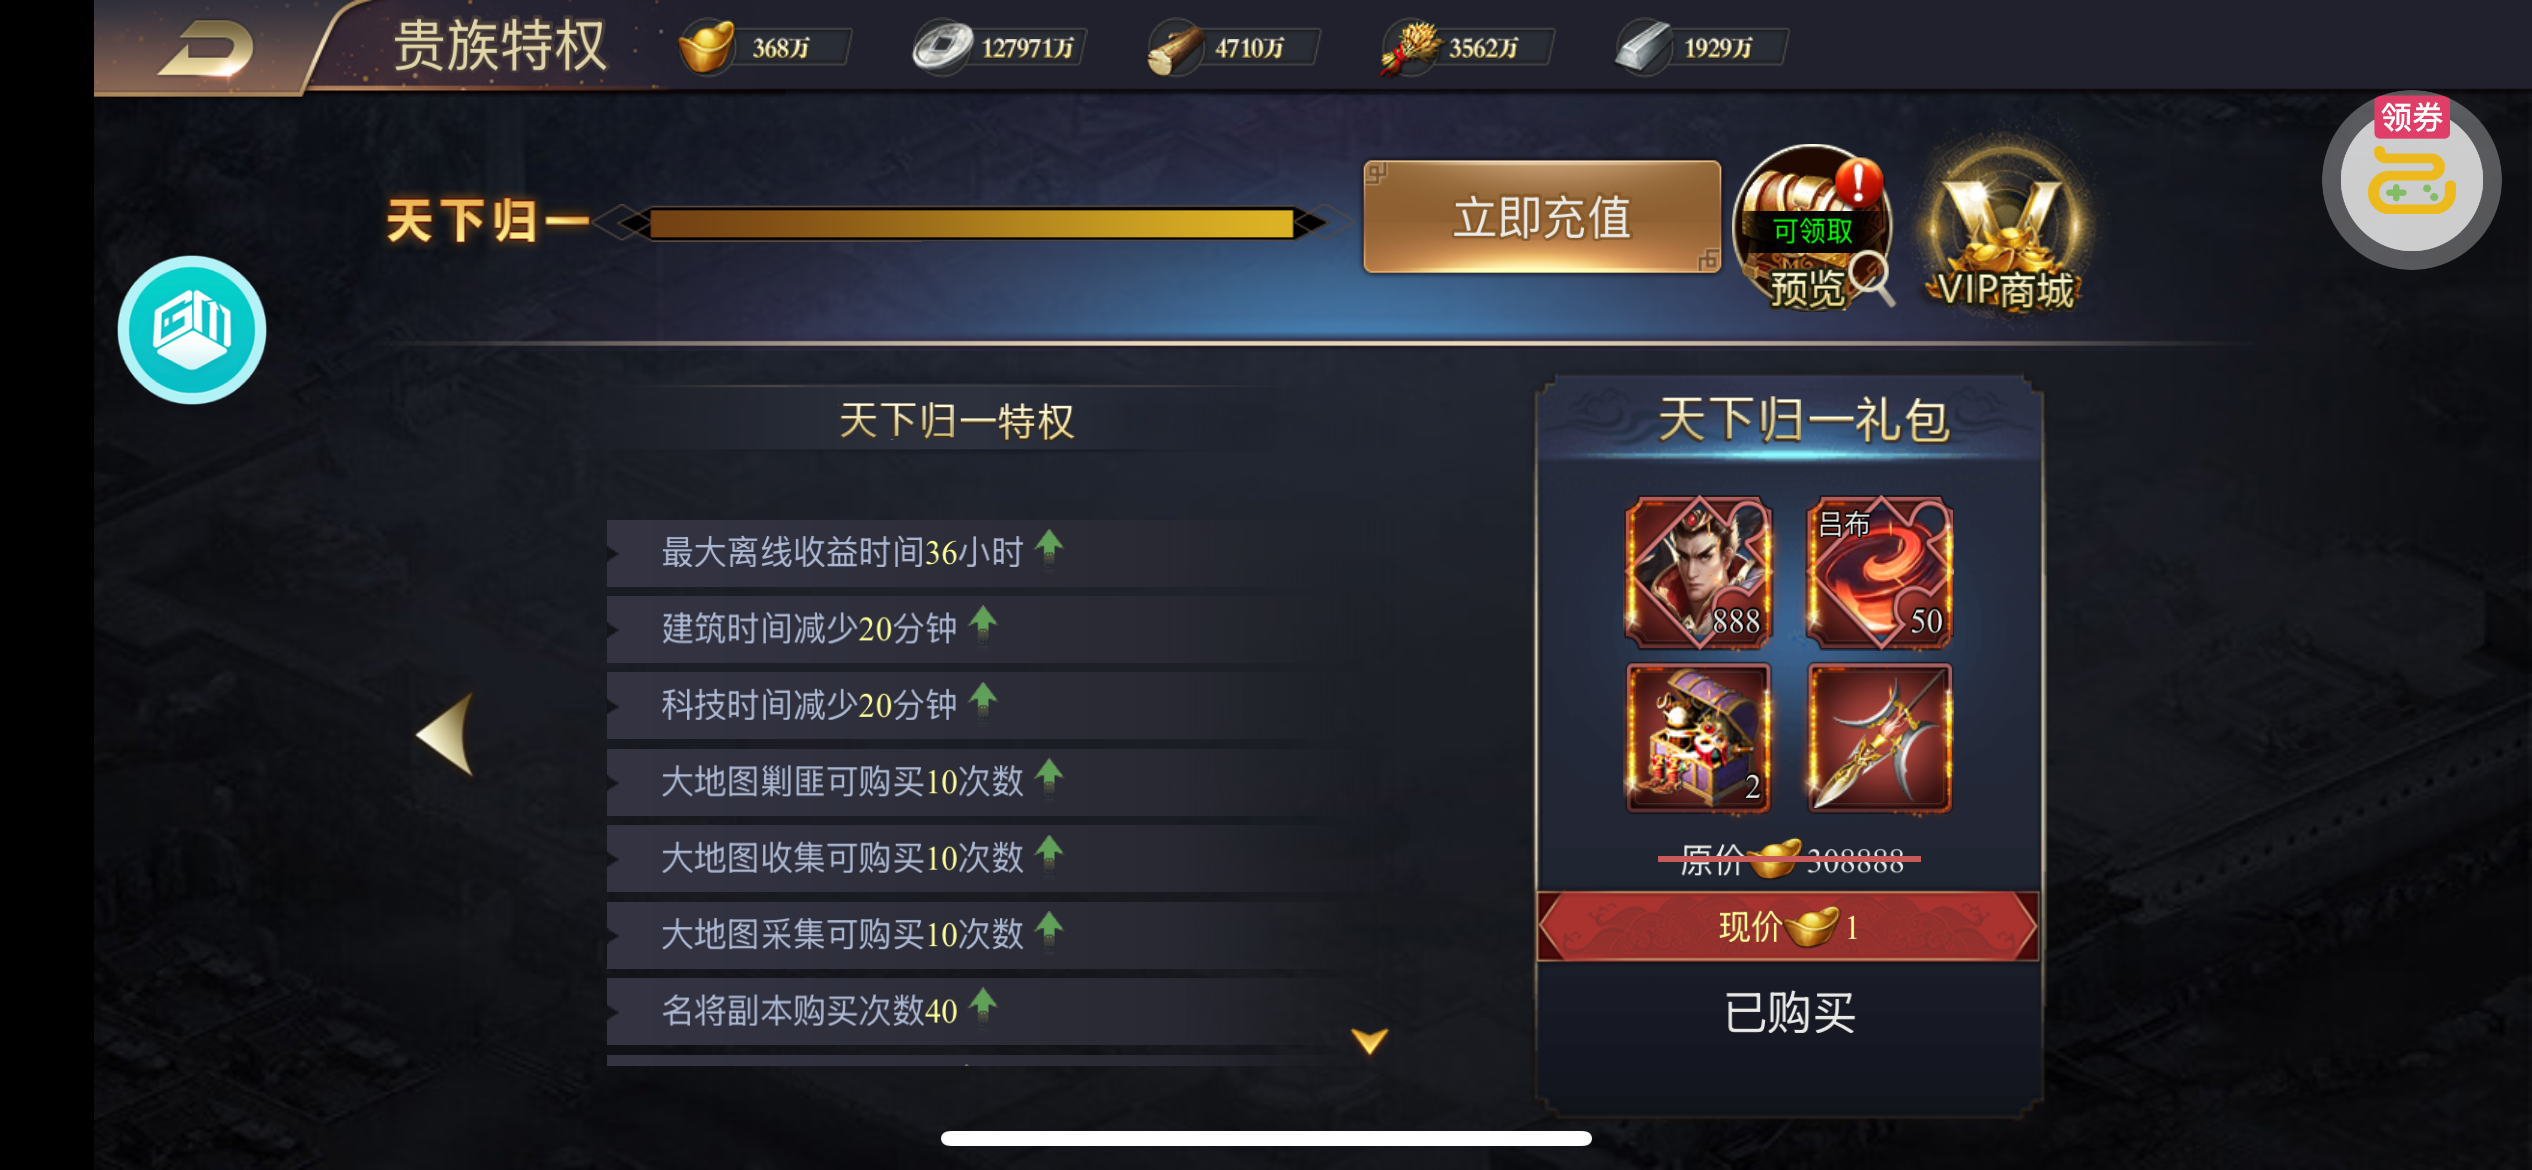
Task: Select the 吕布 fragment item 50
Action: pos(1879,572)
